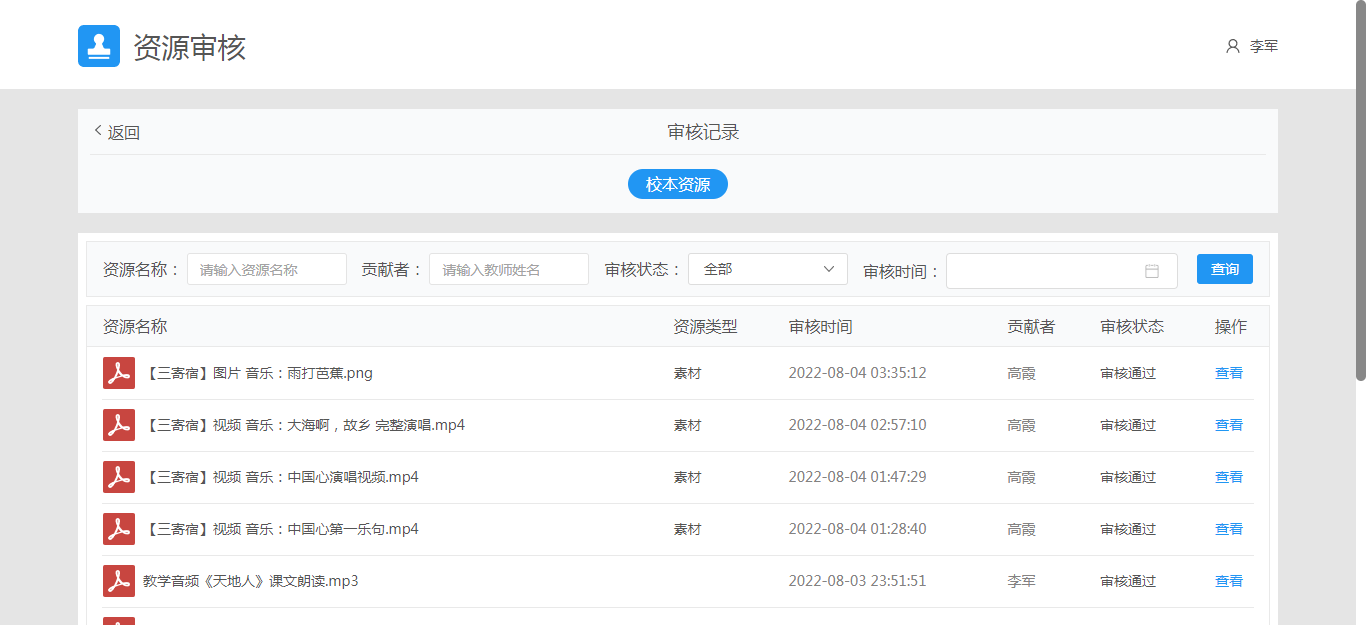Screen dimensions: 1366x625
Task: Click file icon for 中国心演唱视频.mp4
Action: (119, 477)
